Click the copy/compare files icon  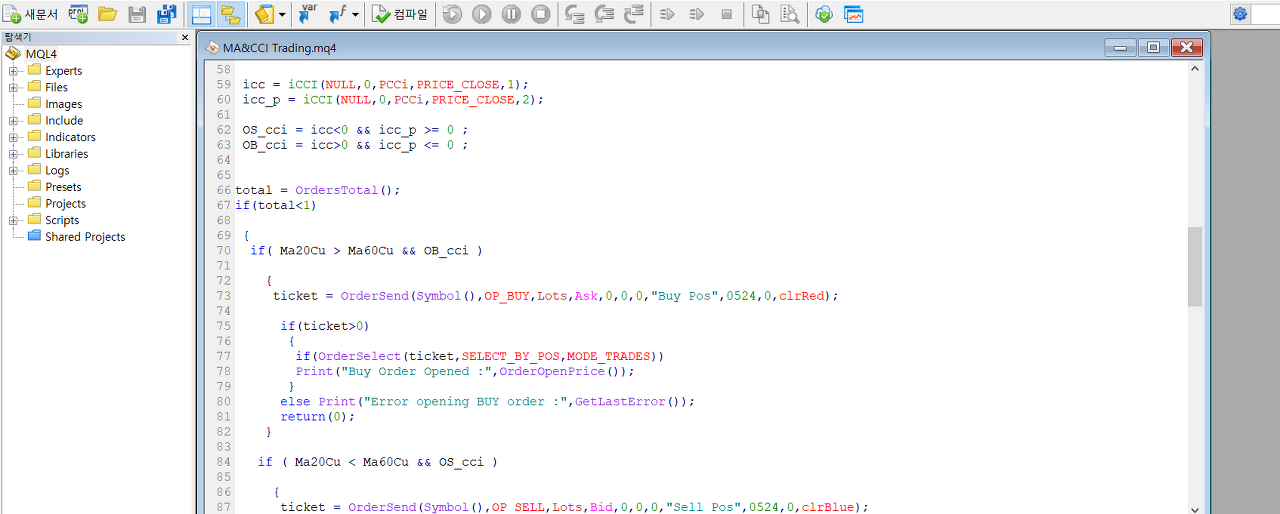click(761, 14)
